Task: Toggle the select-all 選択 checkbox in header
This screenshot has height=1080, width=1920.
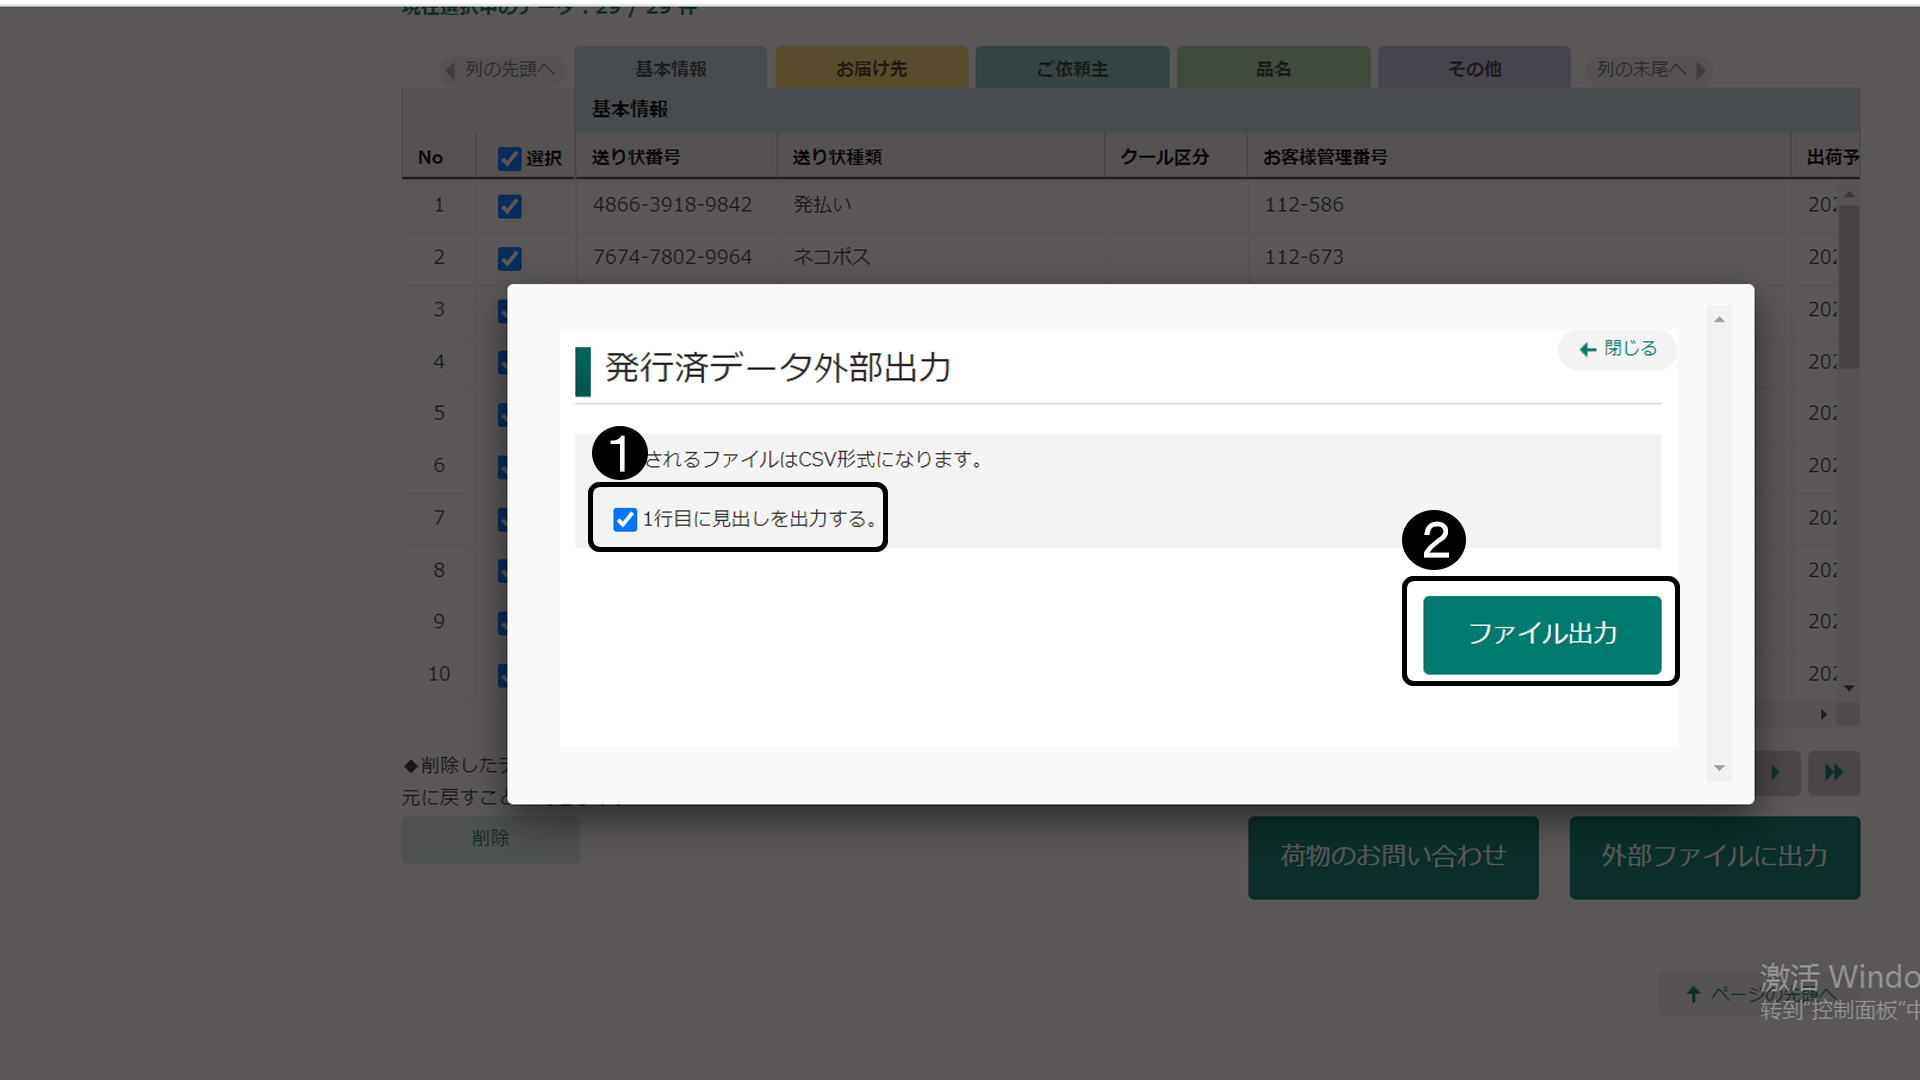Action: click(509, 158)
